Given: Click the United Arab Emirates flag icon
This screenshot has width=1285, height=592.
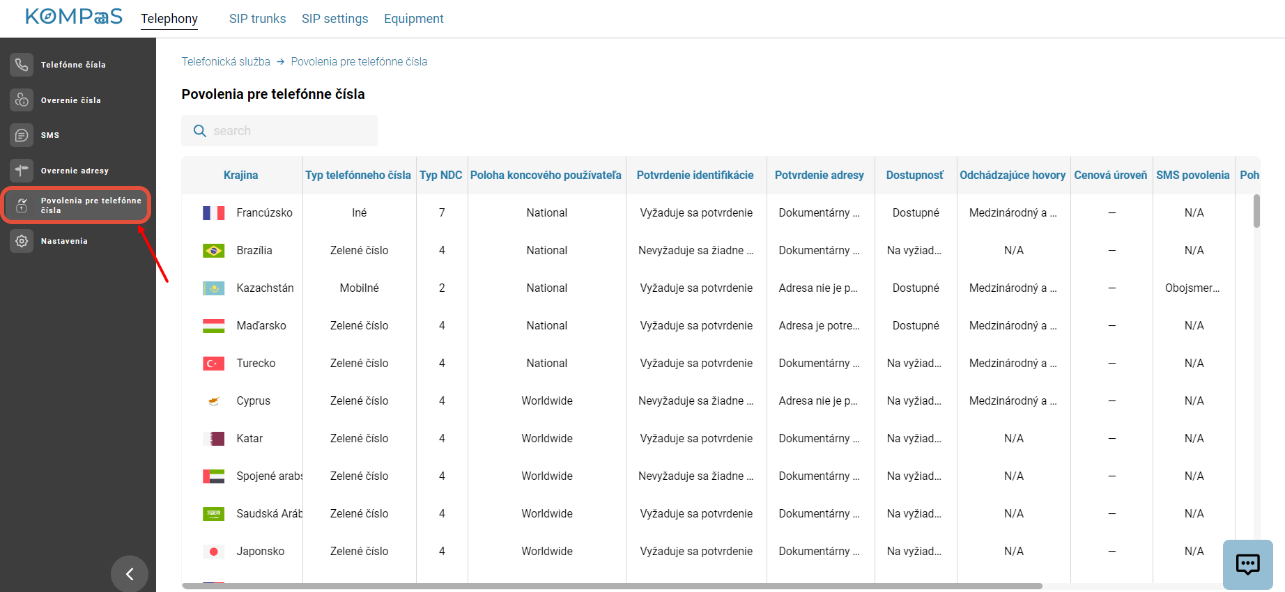Looking at the screenshot, I should (x=213, y=476).
